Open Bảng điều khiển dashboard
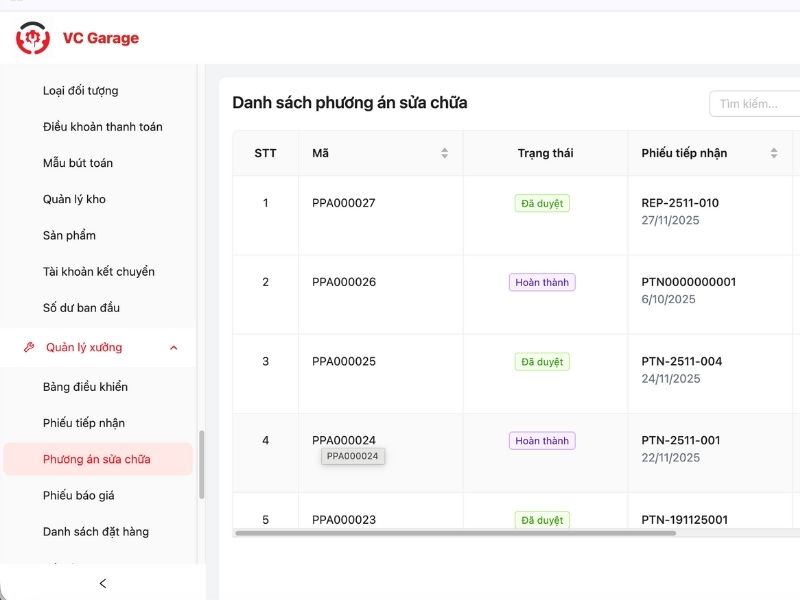The height and width of the screenshot is (600, 800). point(85,387)
